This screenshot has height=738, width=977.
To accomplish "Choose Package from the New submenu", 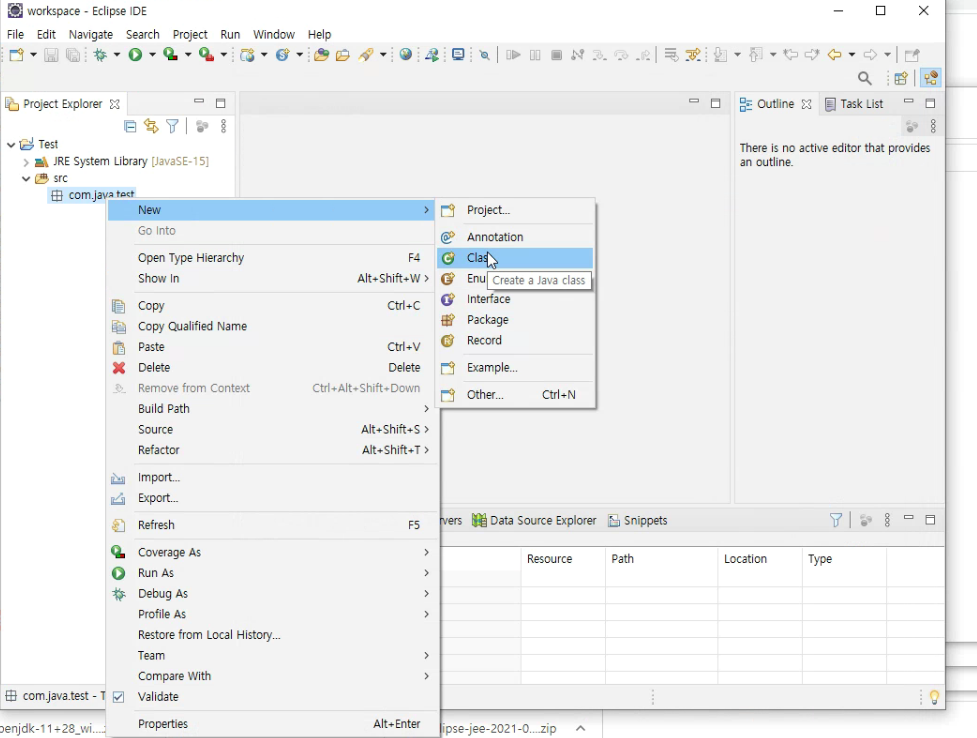I will [x=515, y=320].
